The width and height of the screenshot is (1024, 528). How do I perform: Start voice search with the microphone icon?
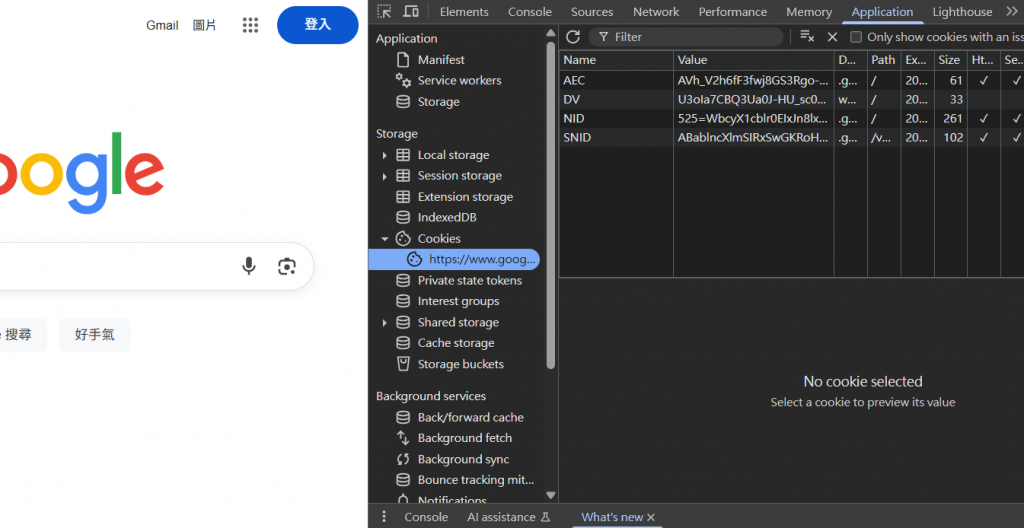point(249,266)
